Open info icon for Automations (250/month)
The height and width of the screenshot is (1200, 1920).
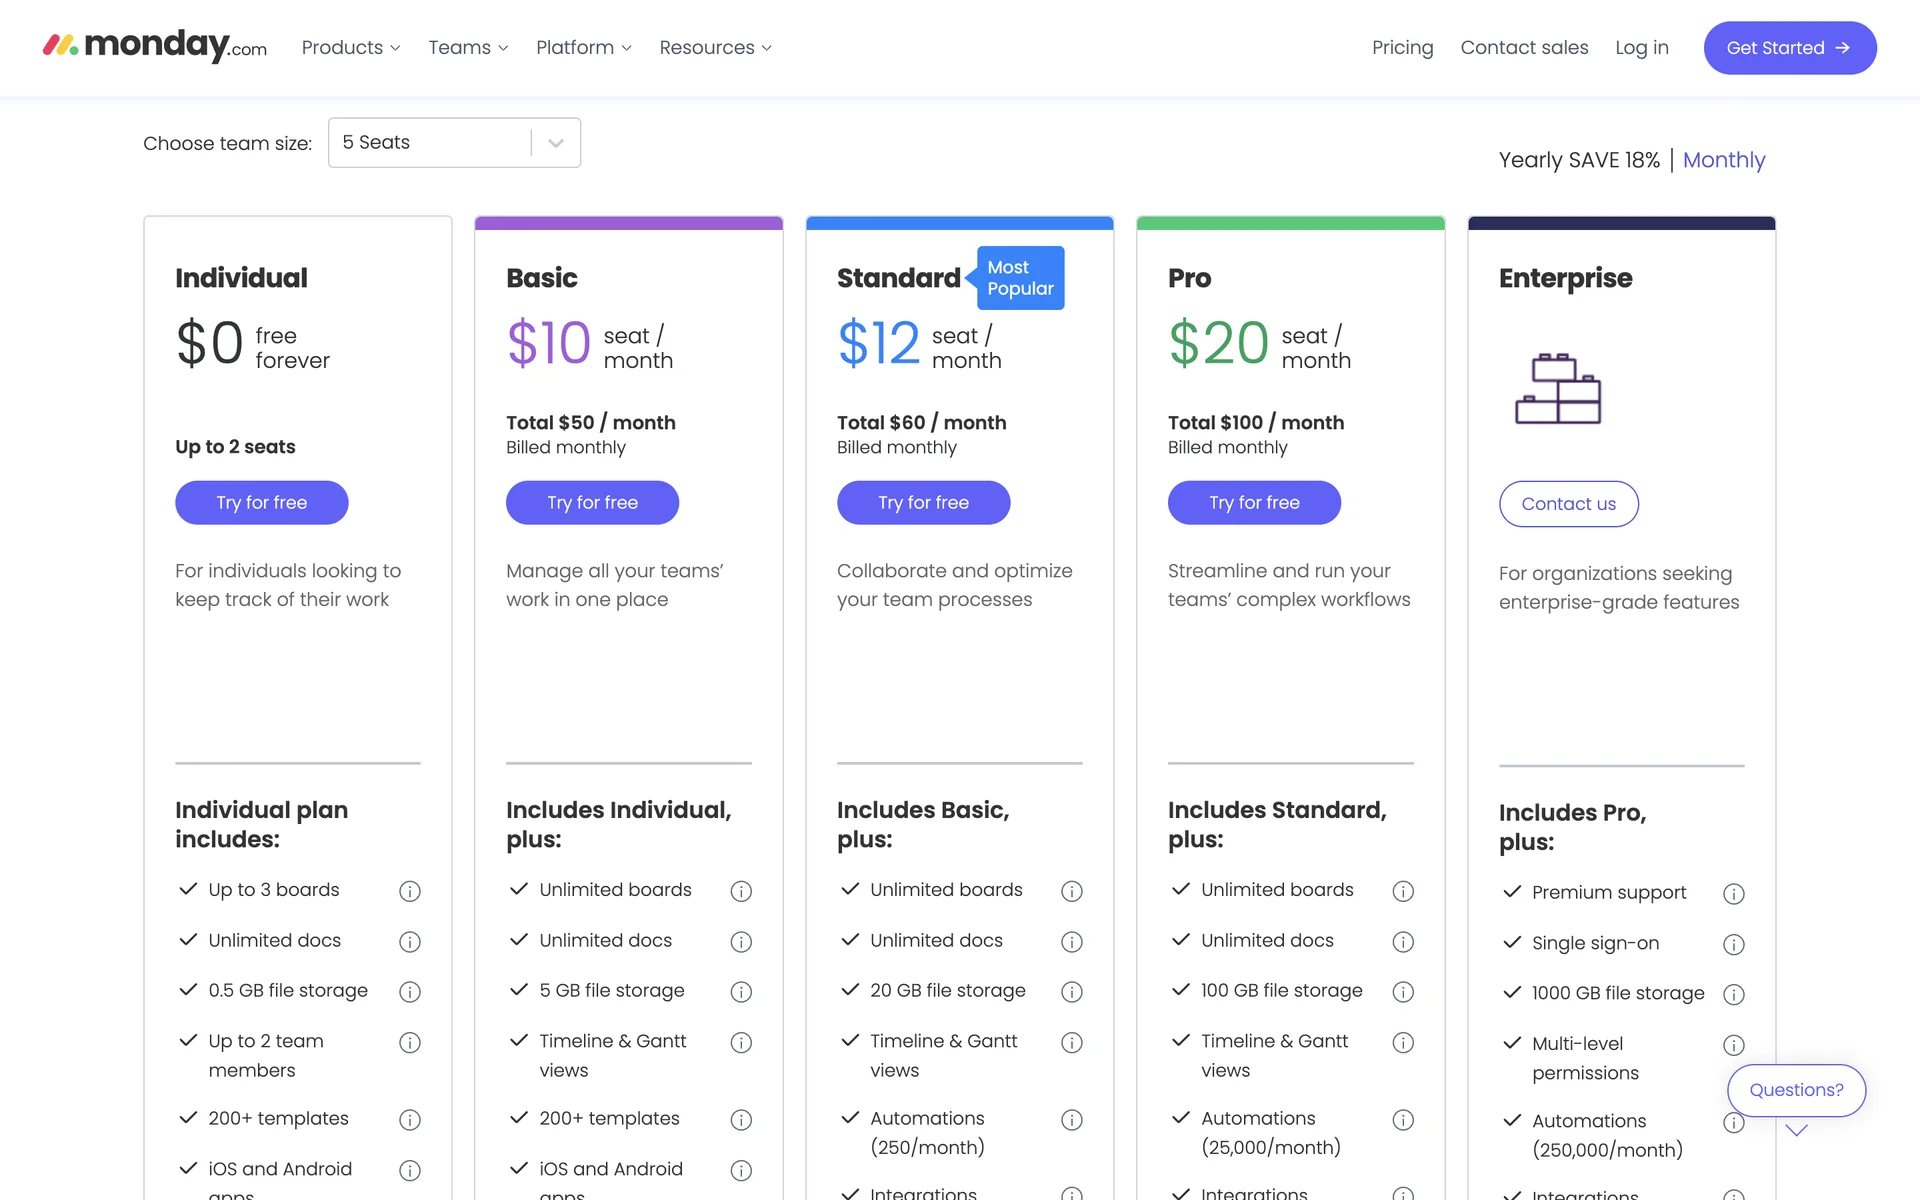pyautogui.click(x=1072, y=1120)
